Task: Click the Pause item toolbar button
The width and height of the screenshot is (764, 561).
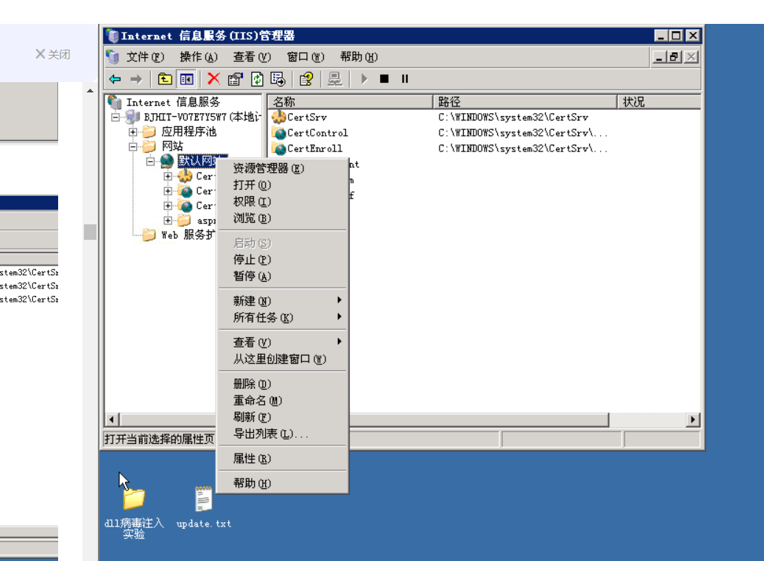Action: point(405,79)
